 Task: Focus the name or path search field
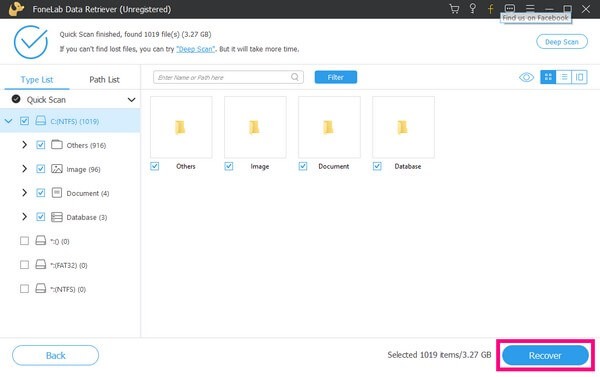pyautogui.click(x=228, y=77)
